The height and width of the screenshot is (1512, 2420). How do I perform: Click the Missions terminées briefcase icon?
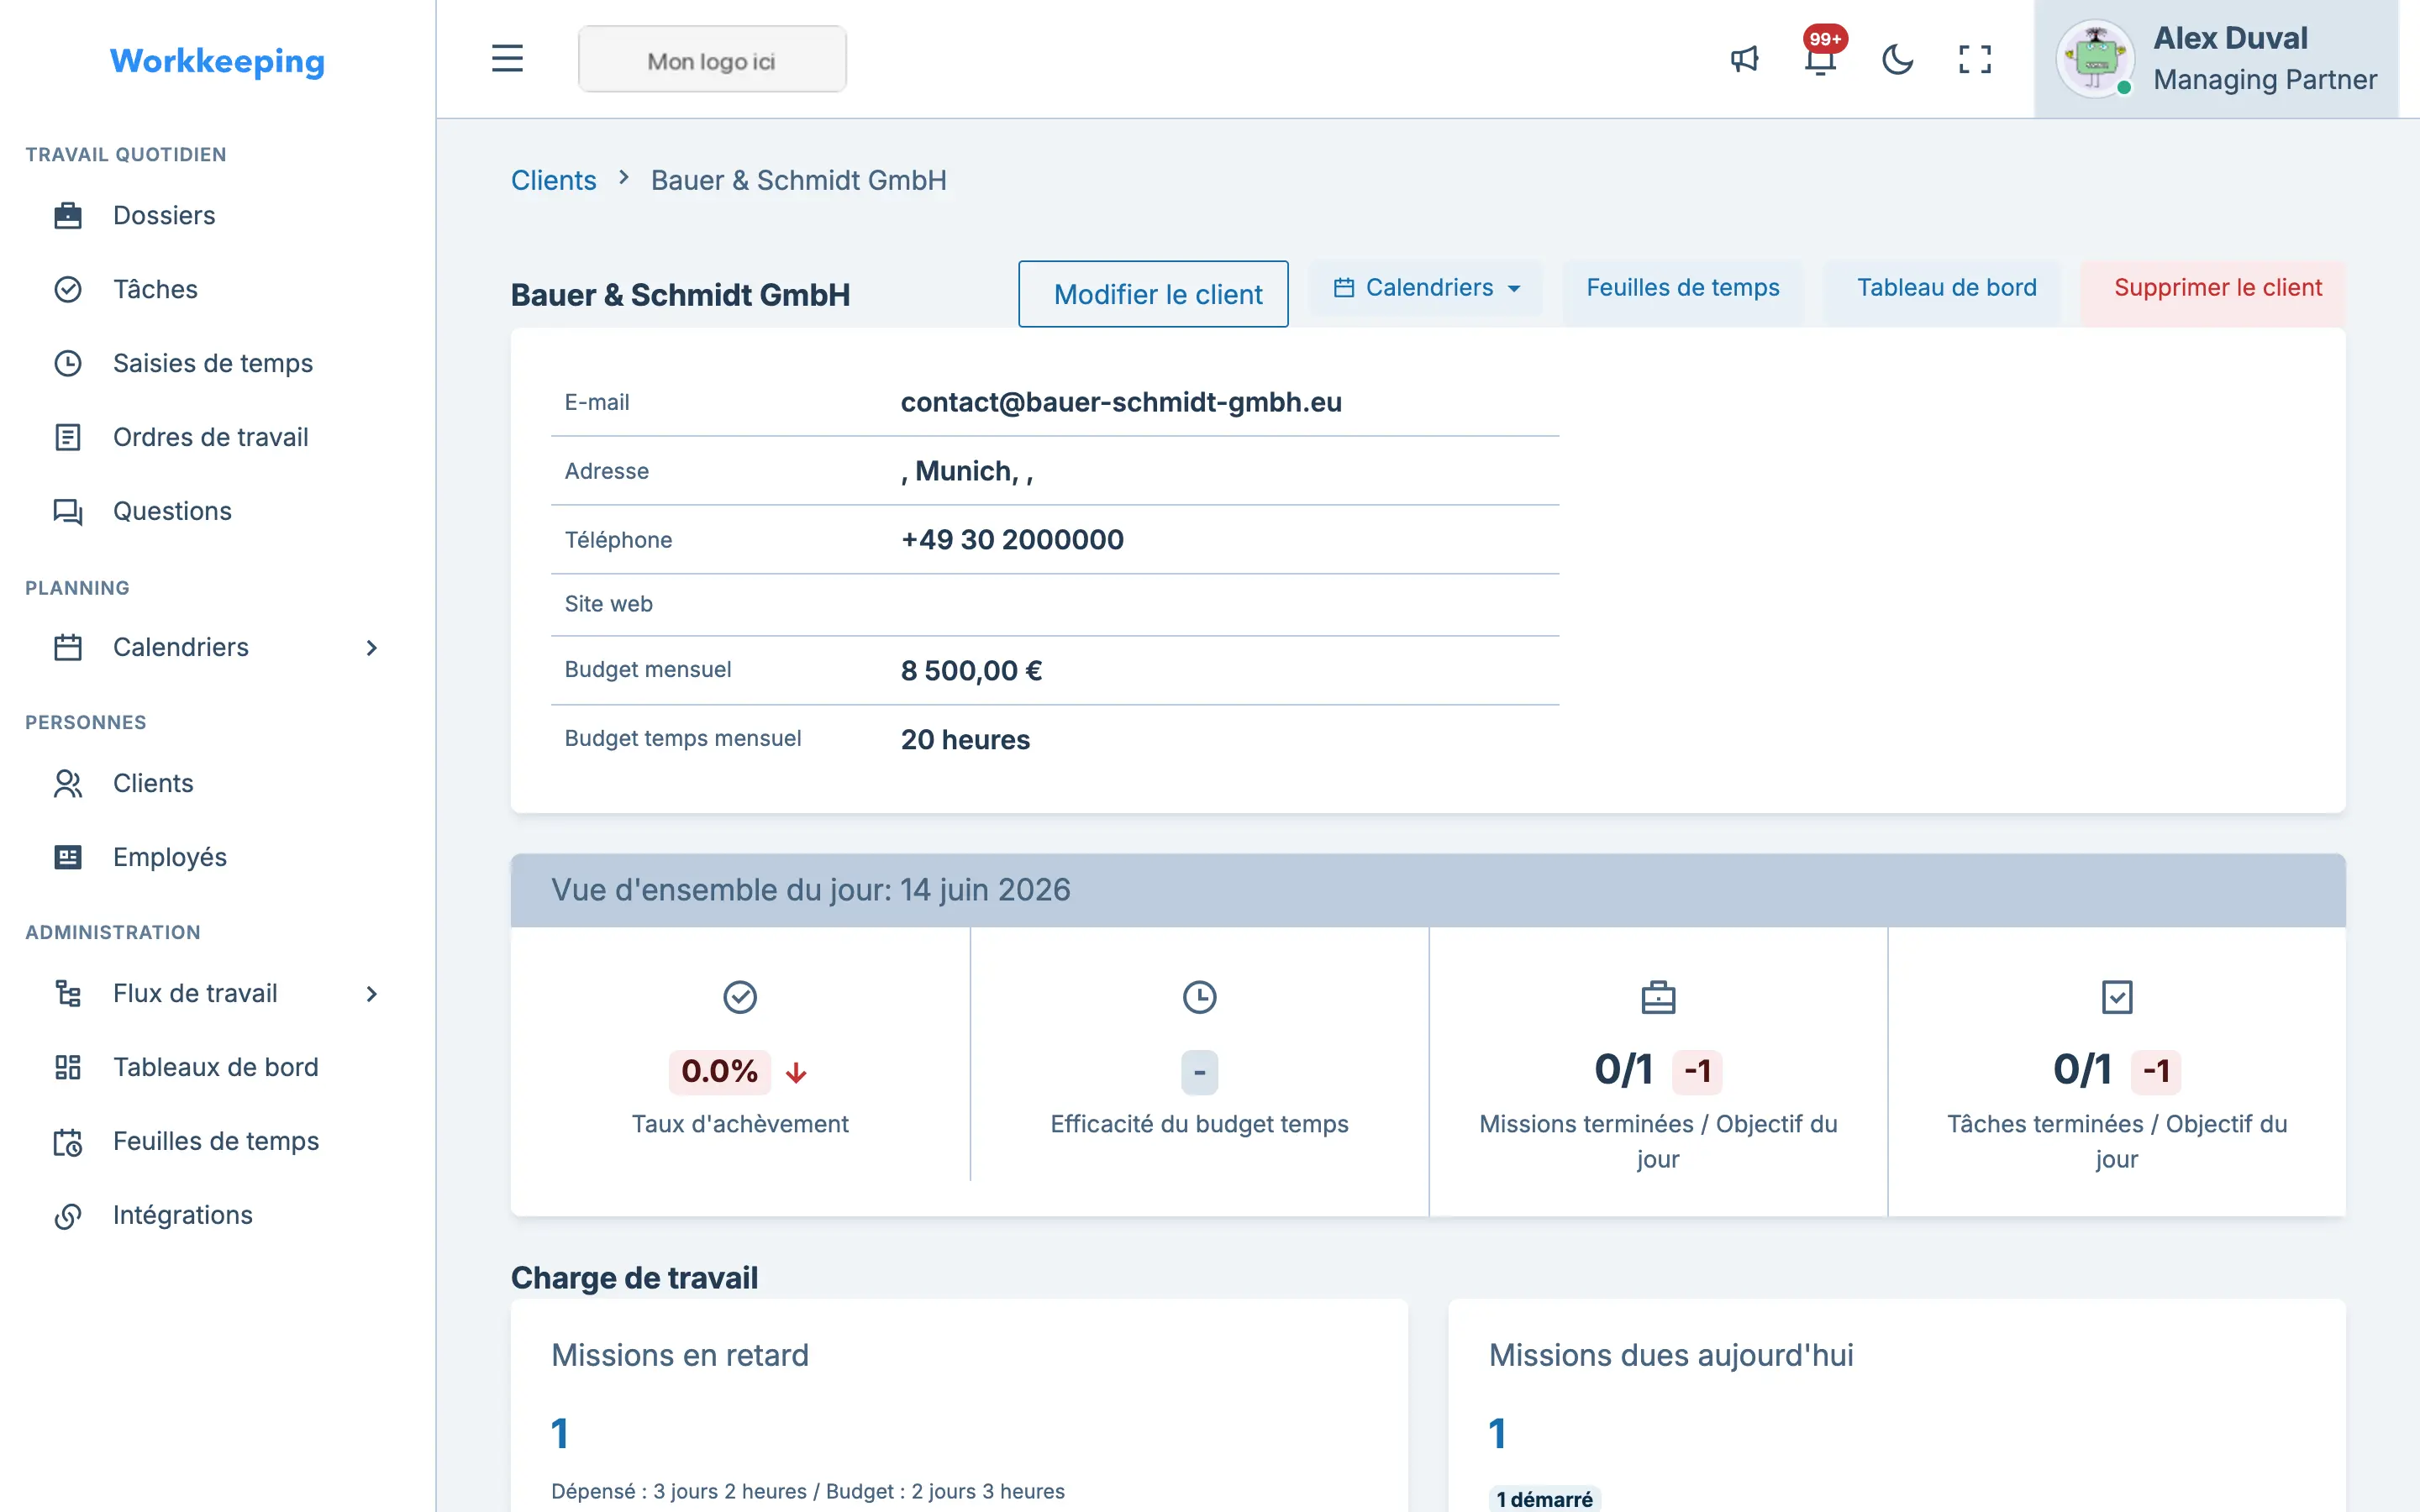[x=1658, y=997]
